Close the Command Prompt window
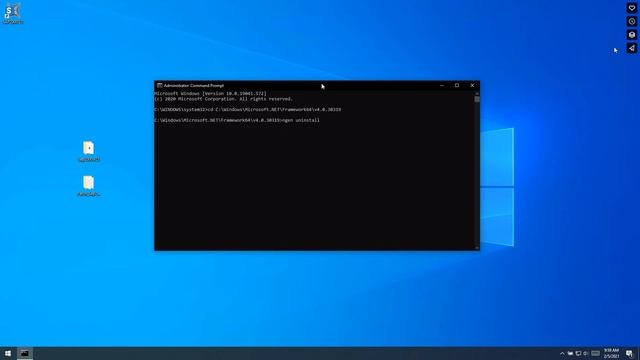 click(472, 86)
